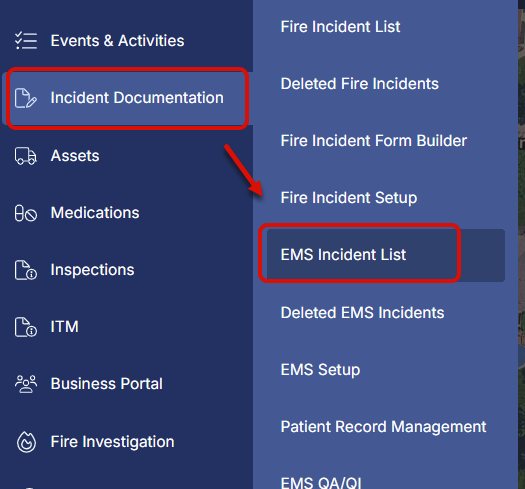The image size is (525, 489).
Task: Click the Inspections document icon
Action: pyautogui.click(x=25, y=270)
